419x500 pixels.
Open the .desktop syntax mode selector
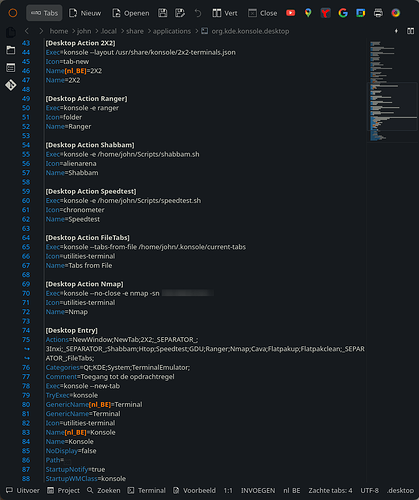click(400, 490)
